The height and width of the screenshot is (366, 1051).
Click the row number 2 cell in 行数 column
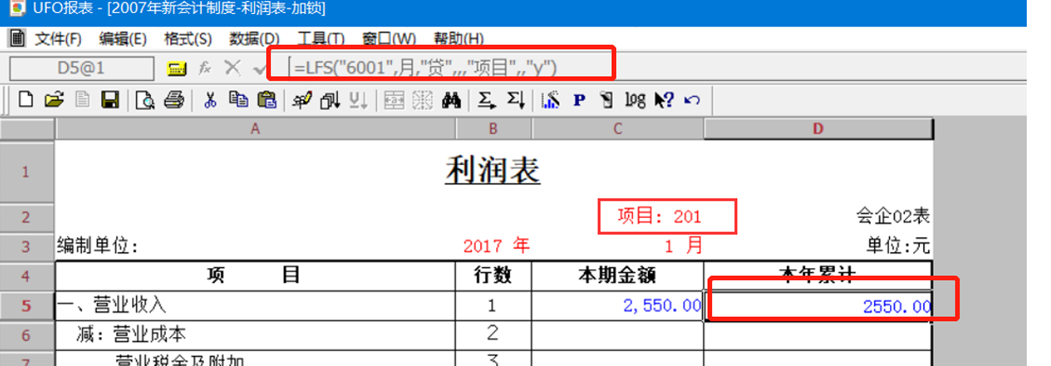[493, 334]
